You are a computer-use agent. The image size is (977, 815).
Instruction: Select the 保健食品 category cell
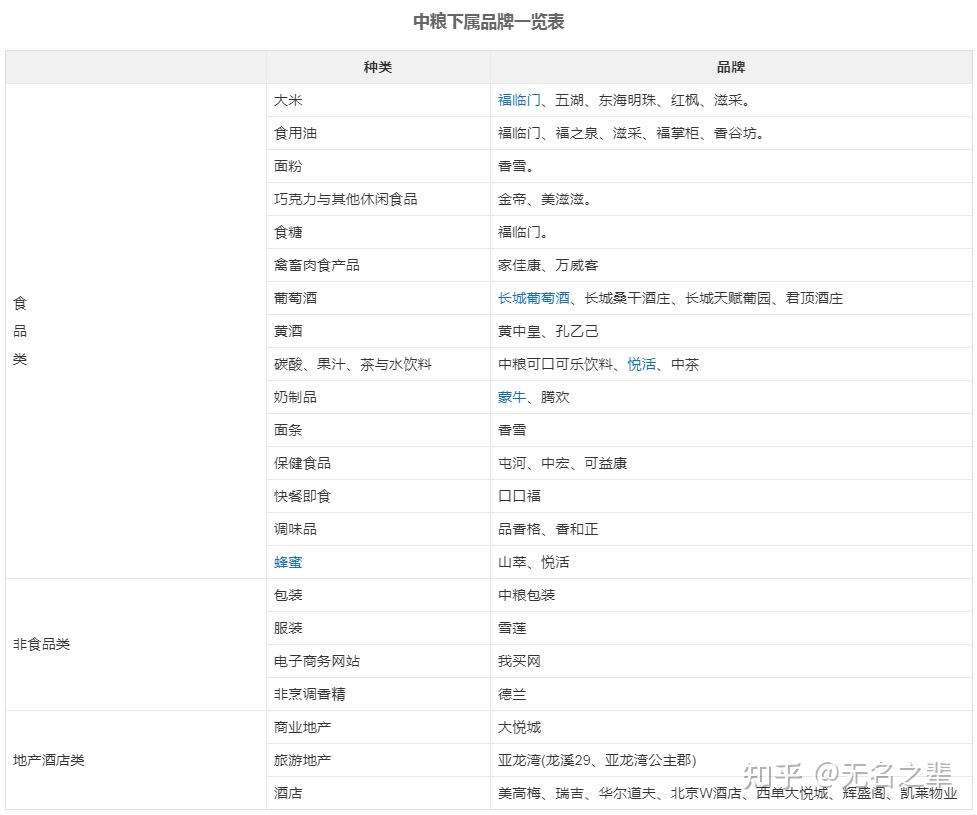tap(378, 464)
